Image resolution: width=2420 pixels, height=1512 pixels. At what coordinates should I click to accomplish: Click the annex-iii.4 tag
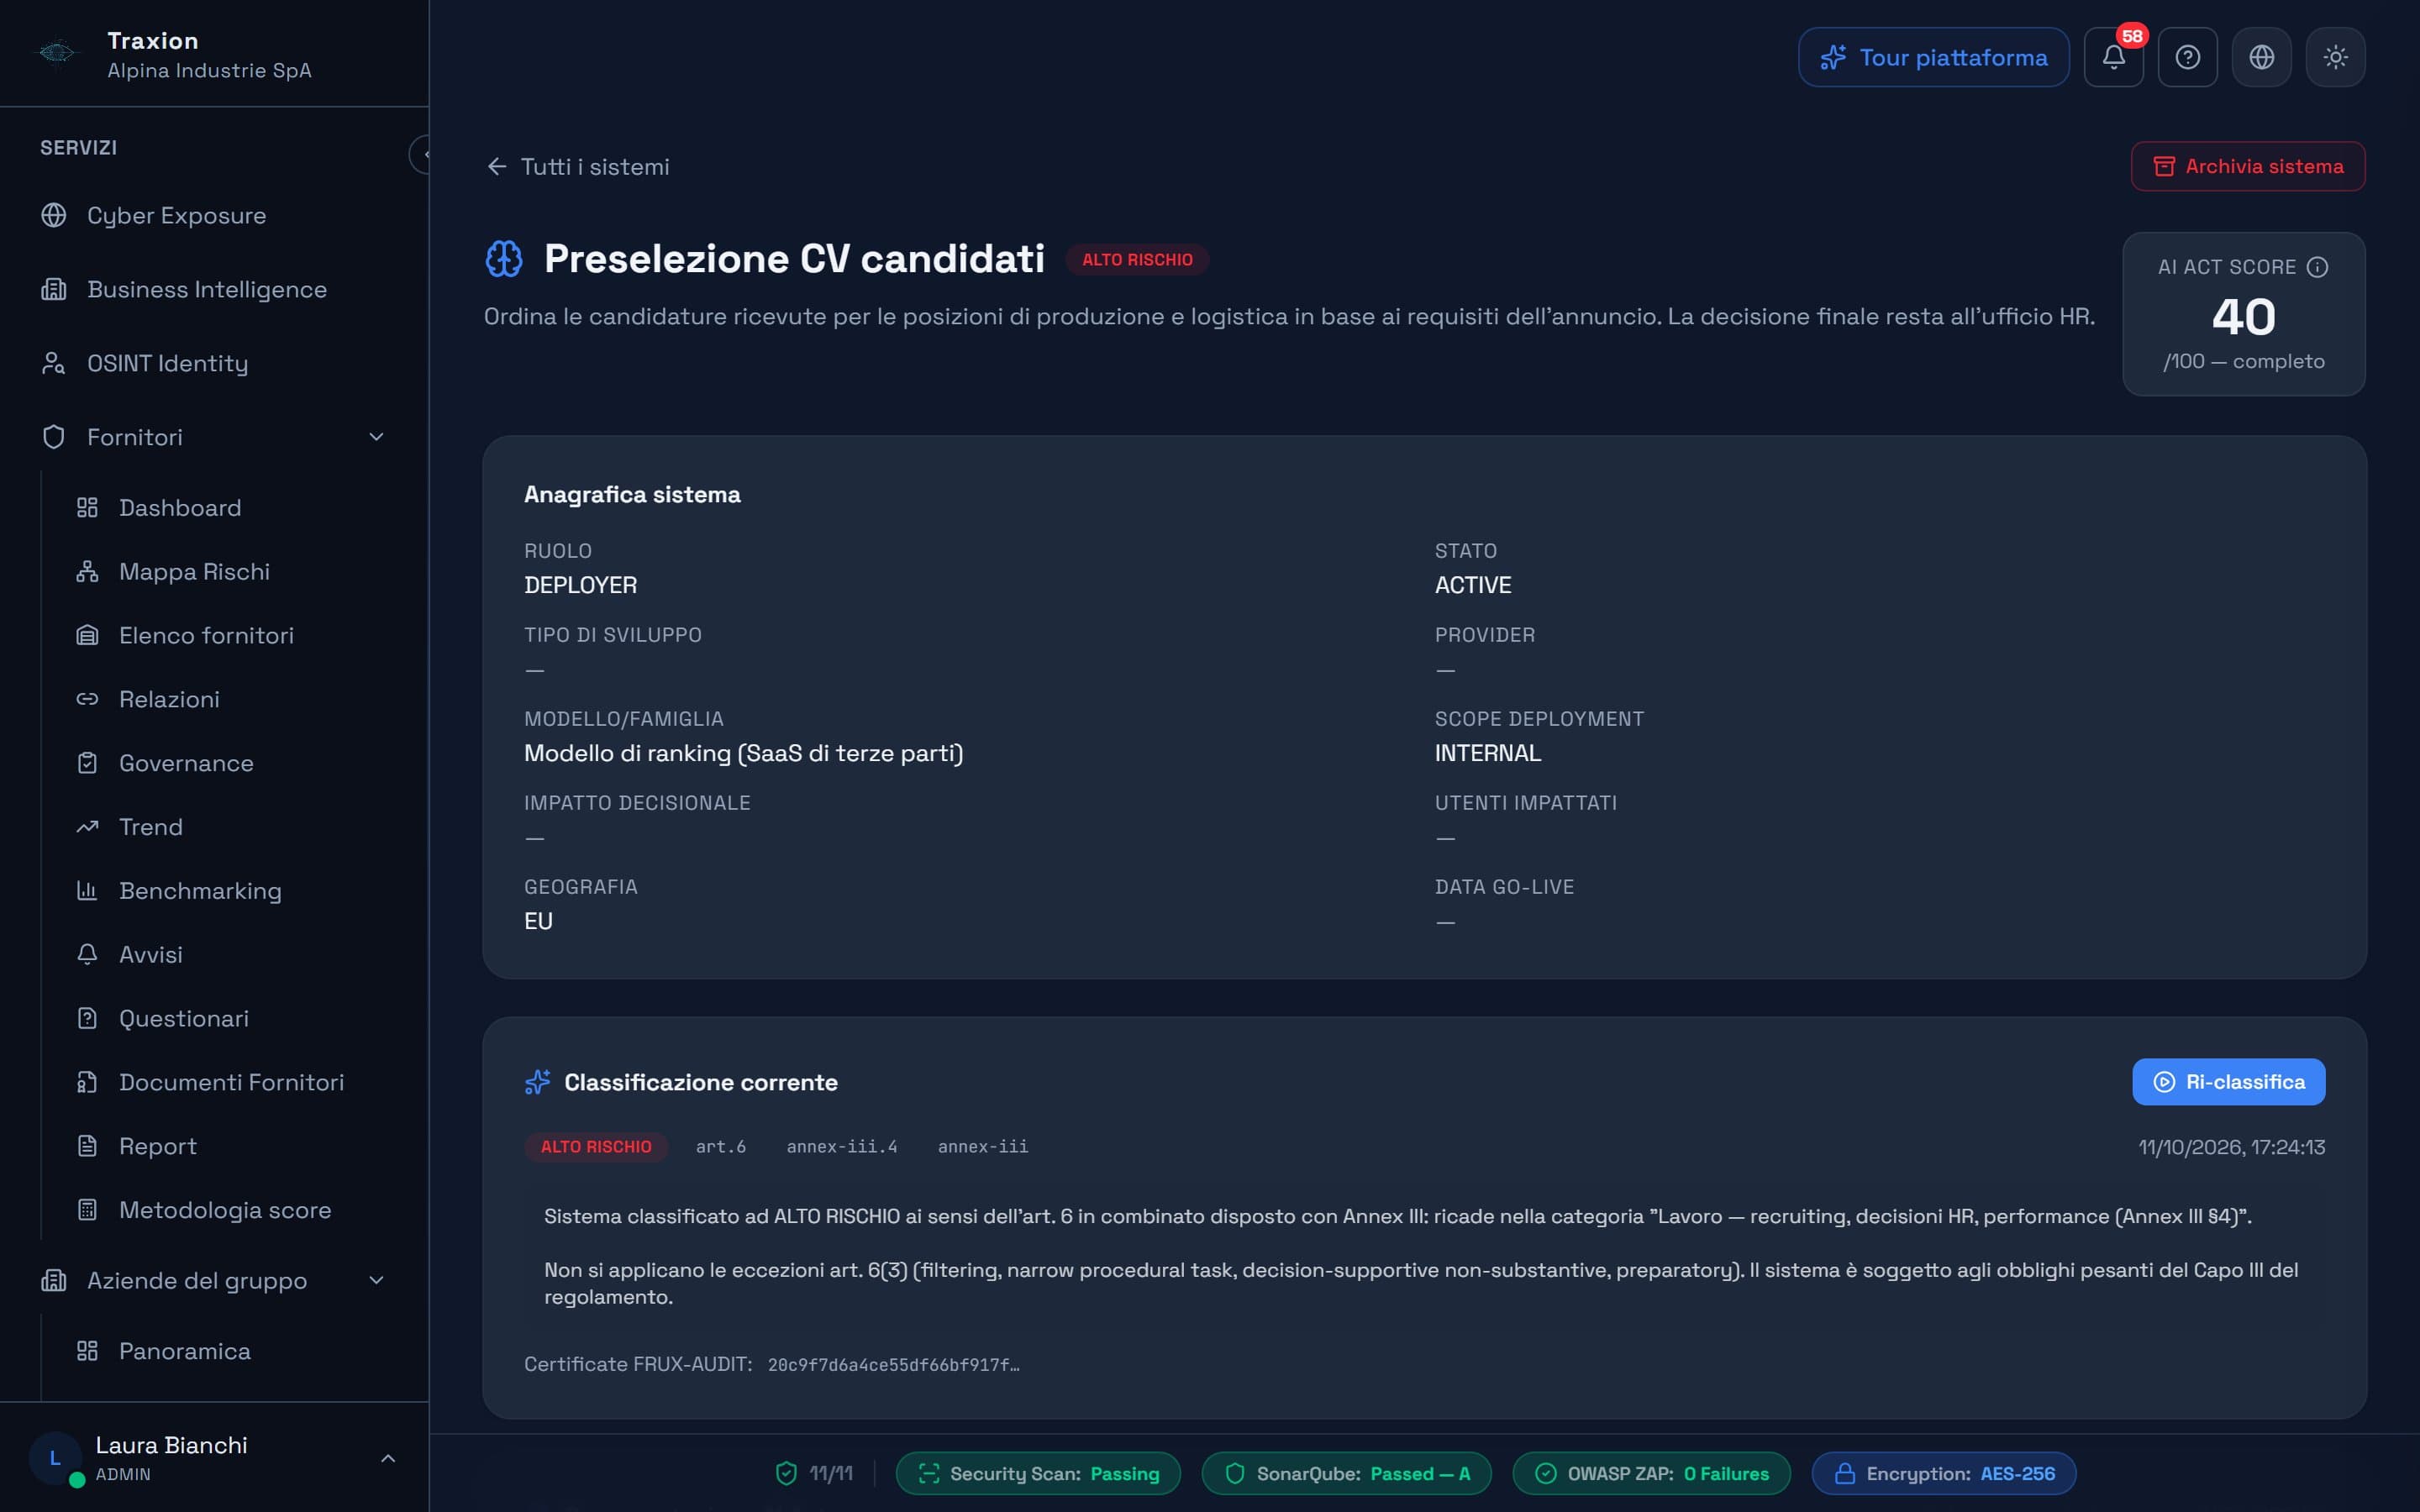841,1146
